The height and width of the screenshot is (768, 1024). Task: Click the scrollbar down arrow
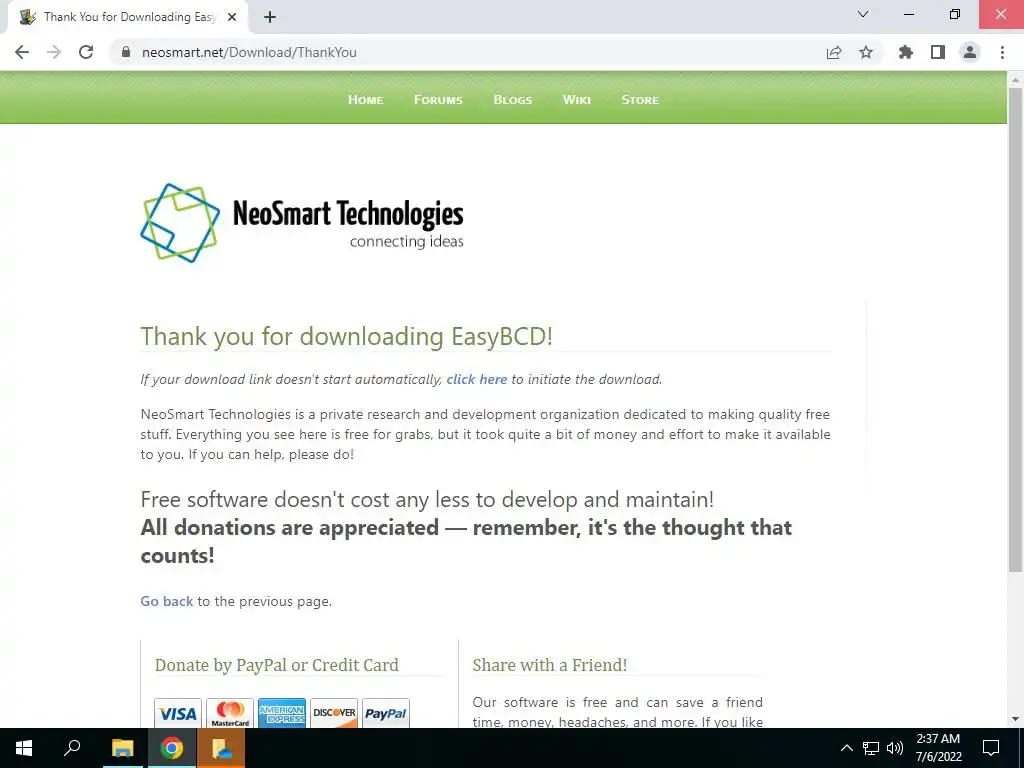1015,719
